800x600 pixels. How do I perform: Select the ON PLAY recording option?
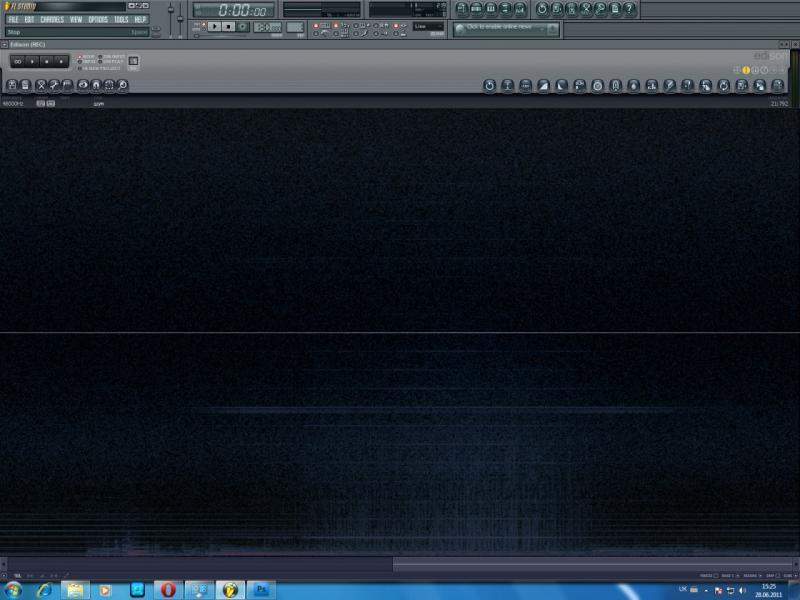pos(110,62)
